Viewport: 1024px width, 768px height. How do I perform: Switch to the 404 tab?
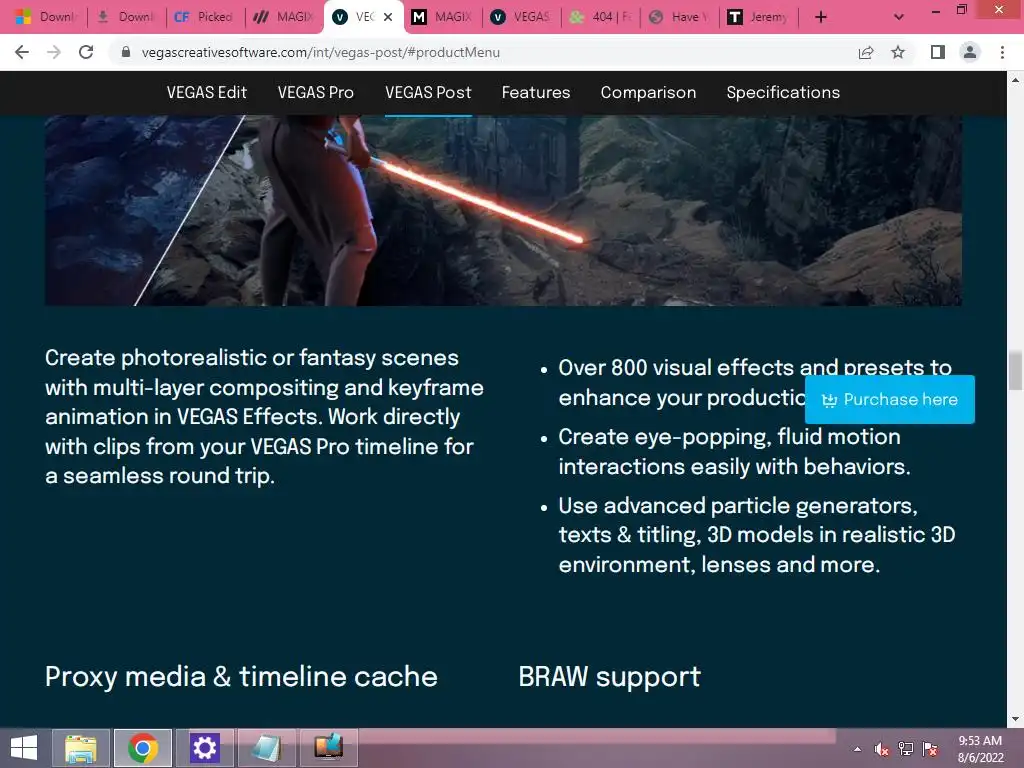600,17
